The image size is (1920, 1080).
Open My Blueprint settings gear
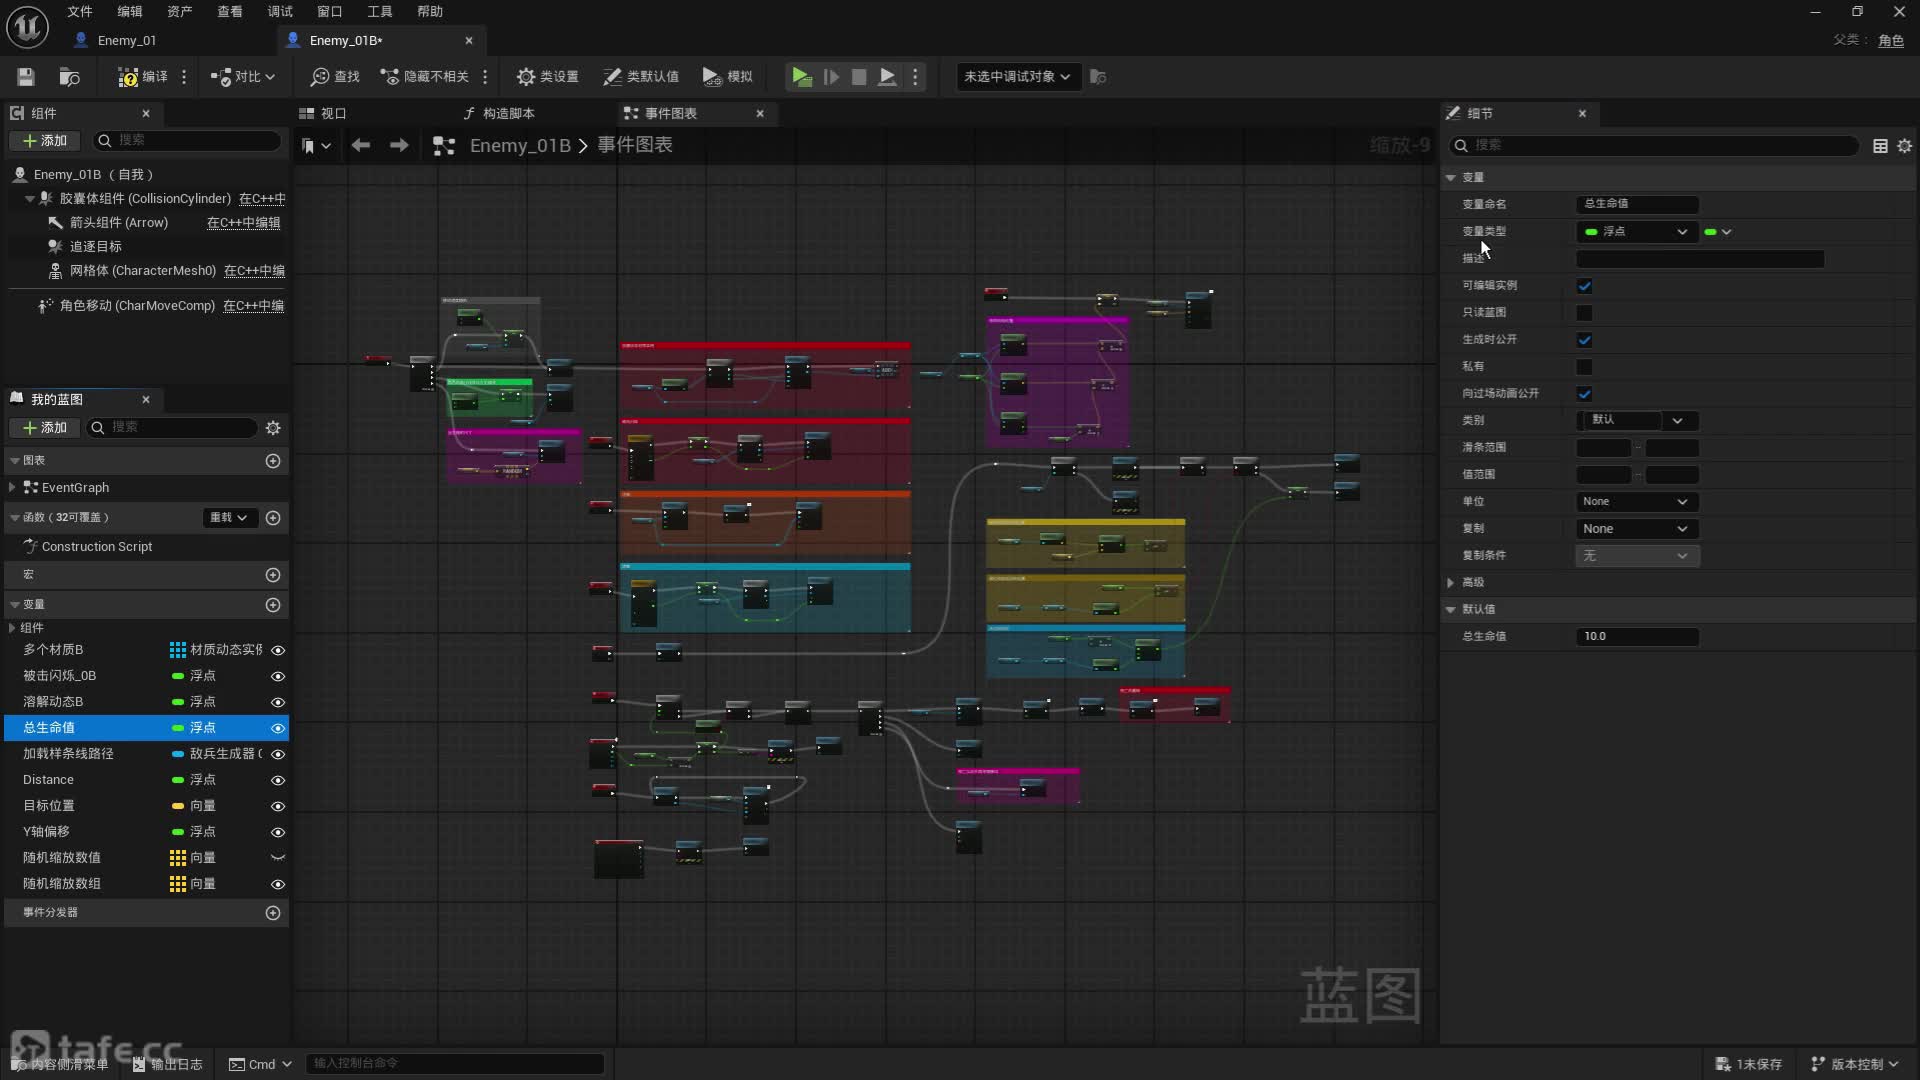click(x=273, y=428)
